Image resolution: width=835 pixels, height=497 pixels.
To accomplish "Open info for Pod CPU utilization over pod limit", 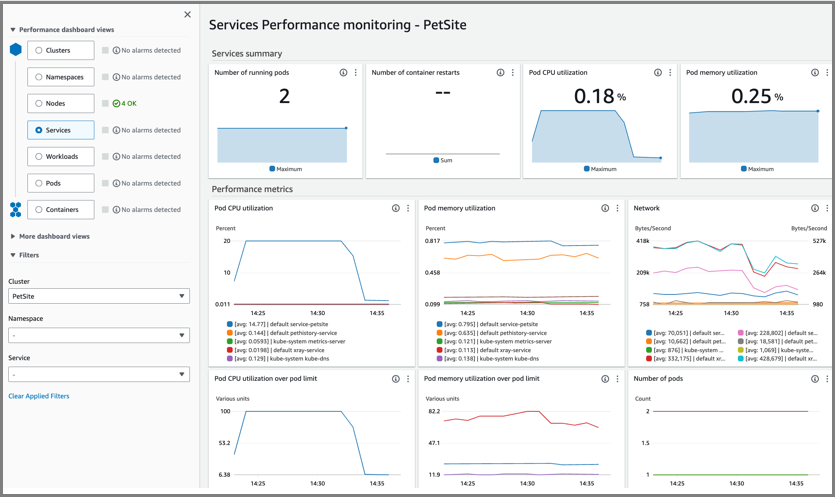I will [396, 379].
